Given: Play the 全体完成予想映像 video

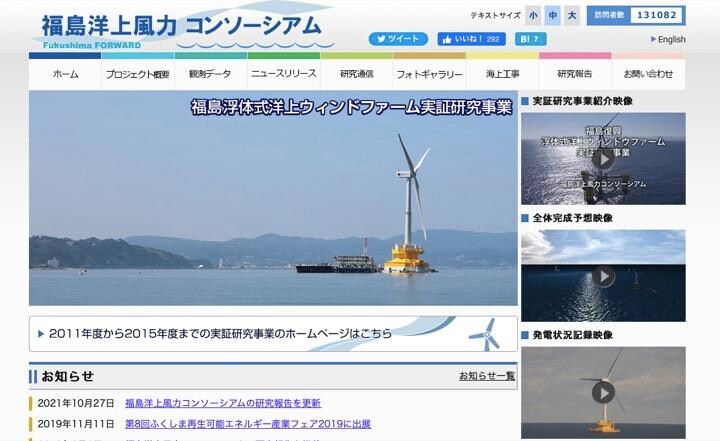Looking at the screenshot, I should pos(603,276).
